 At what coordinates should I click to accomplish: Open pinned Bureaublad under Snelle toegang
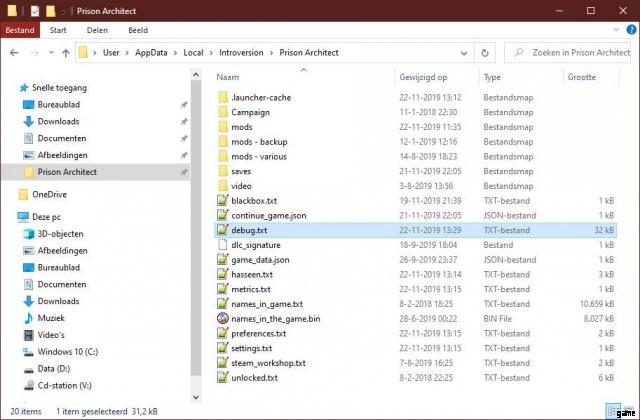58,104
